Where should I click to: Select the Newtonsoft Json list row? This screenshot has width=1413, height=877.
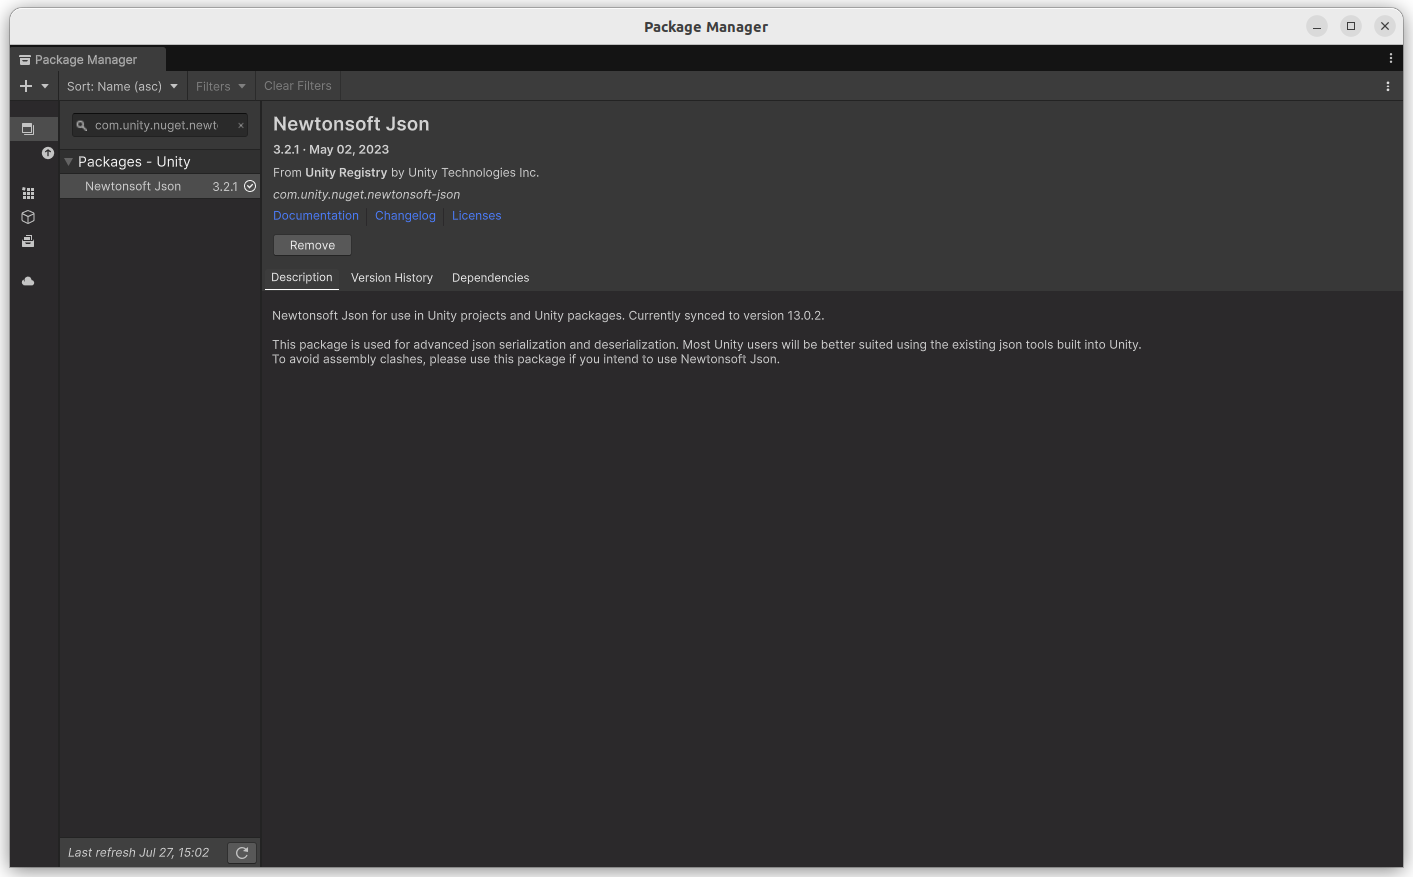(160, 186)
